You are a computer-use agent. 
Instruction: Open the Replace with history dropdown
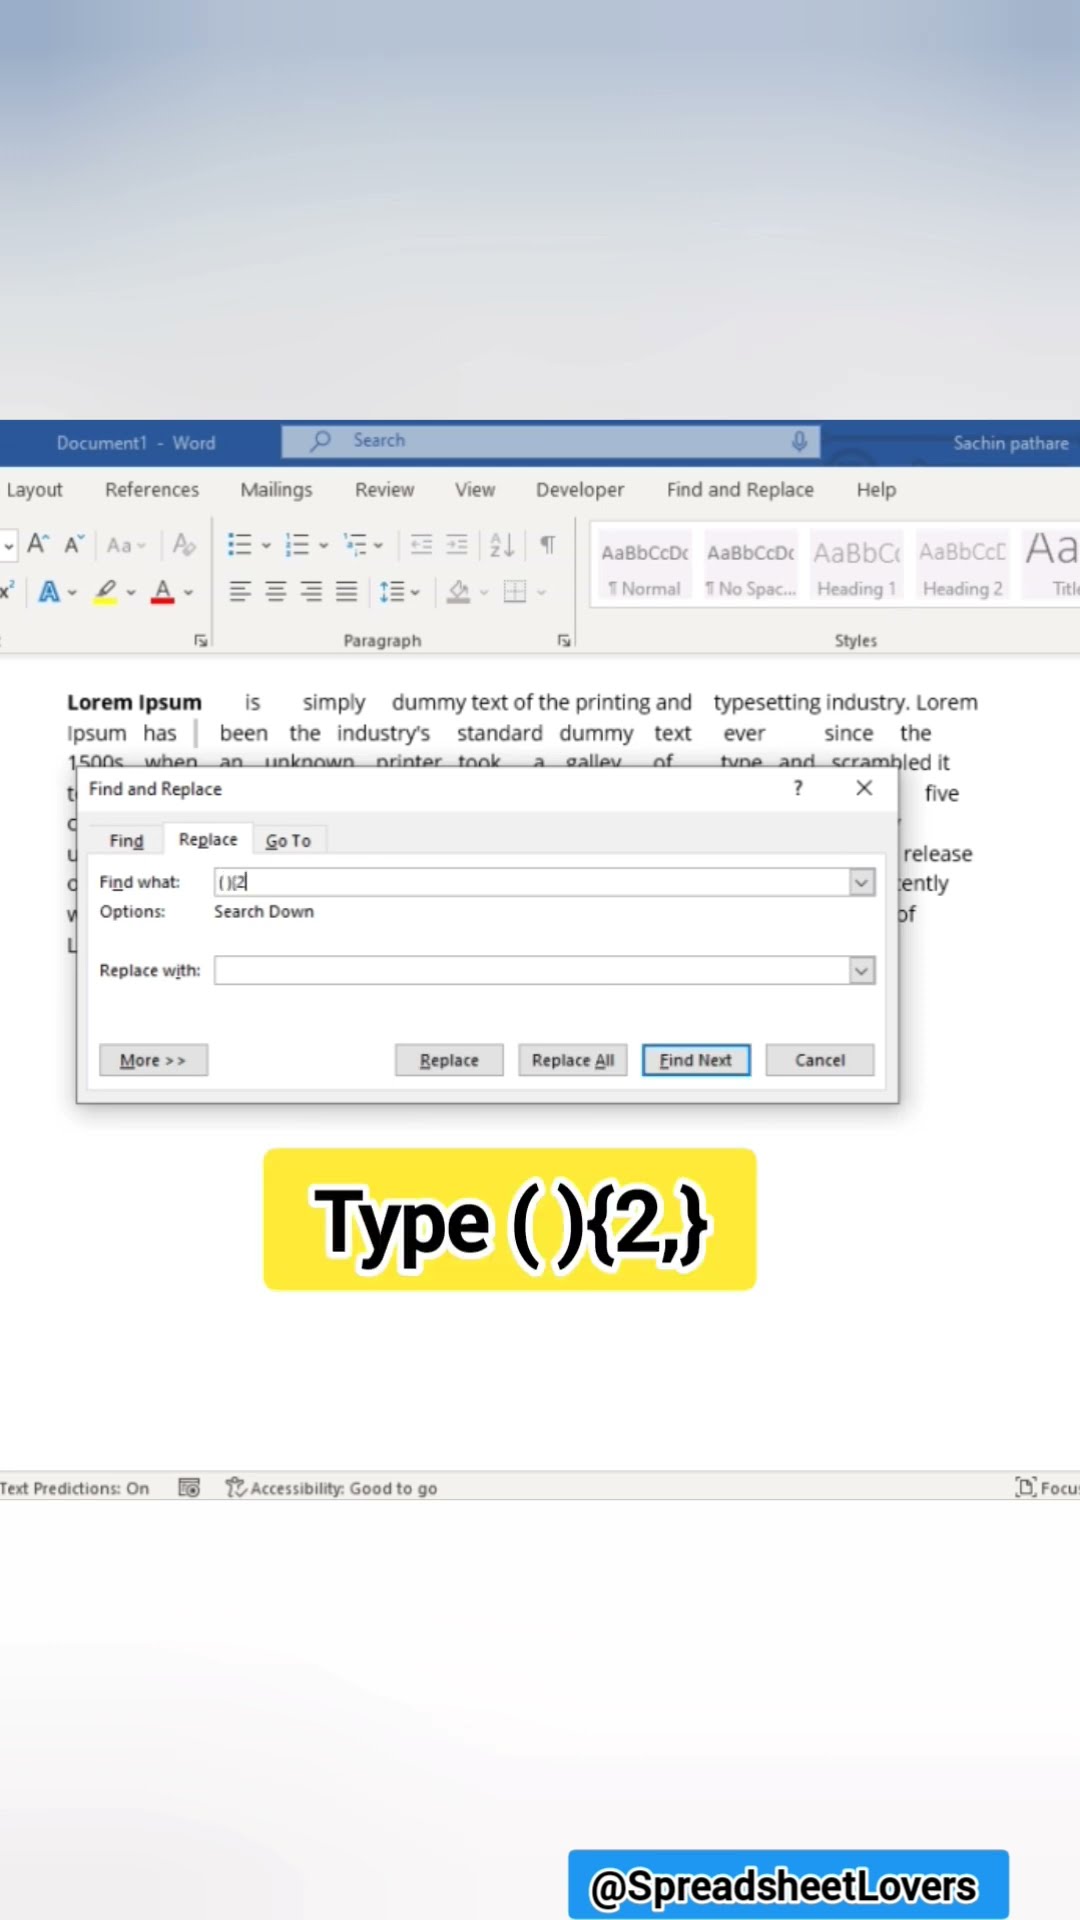click(x=862, y=970)
